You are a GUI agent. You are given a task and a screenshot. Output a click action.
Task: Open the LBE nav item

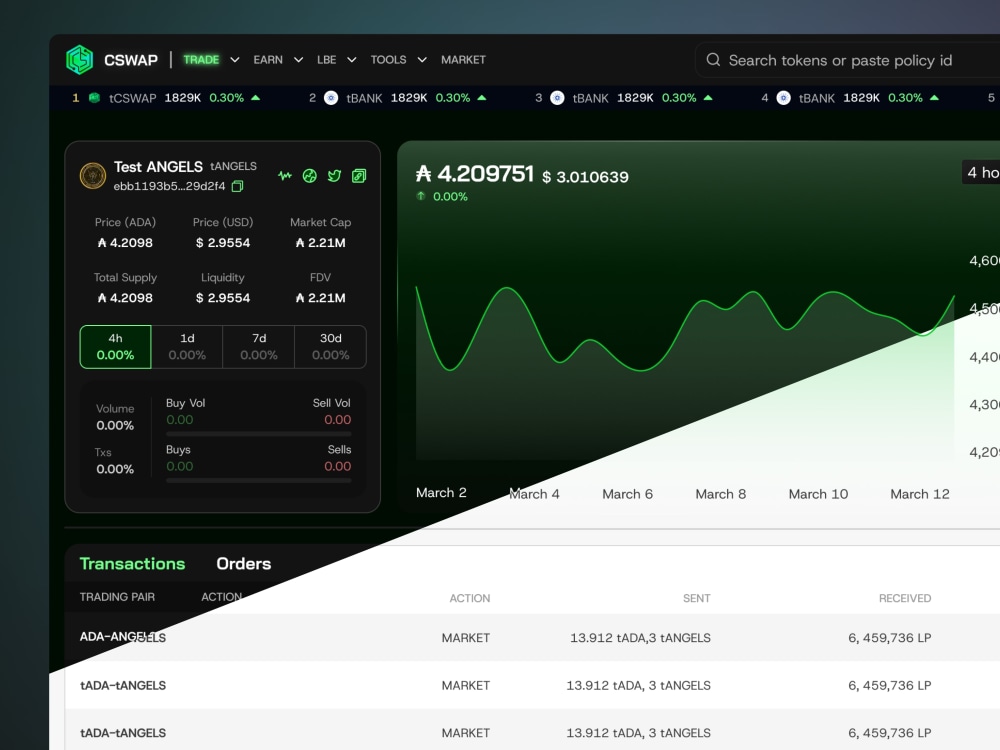[x=327, y=60]
